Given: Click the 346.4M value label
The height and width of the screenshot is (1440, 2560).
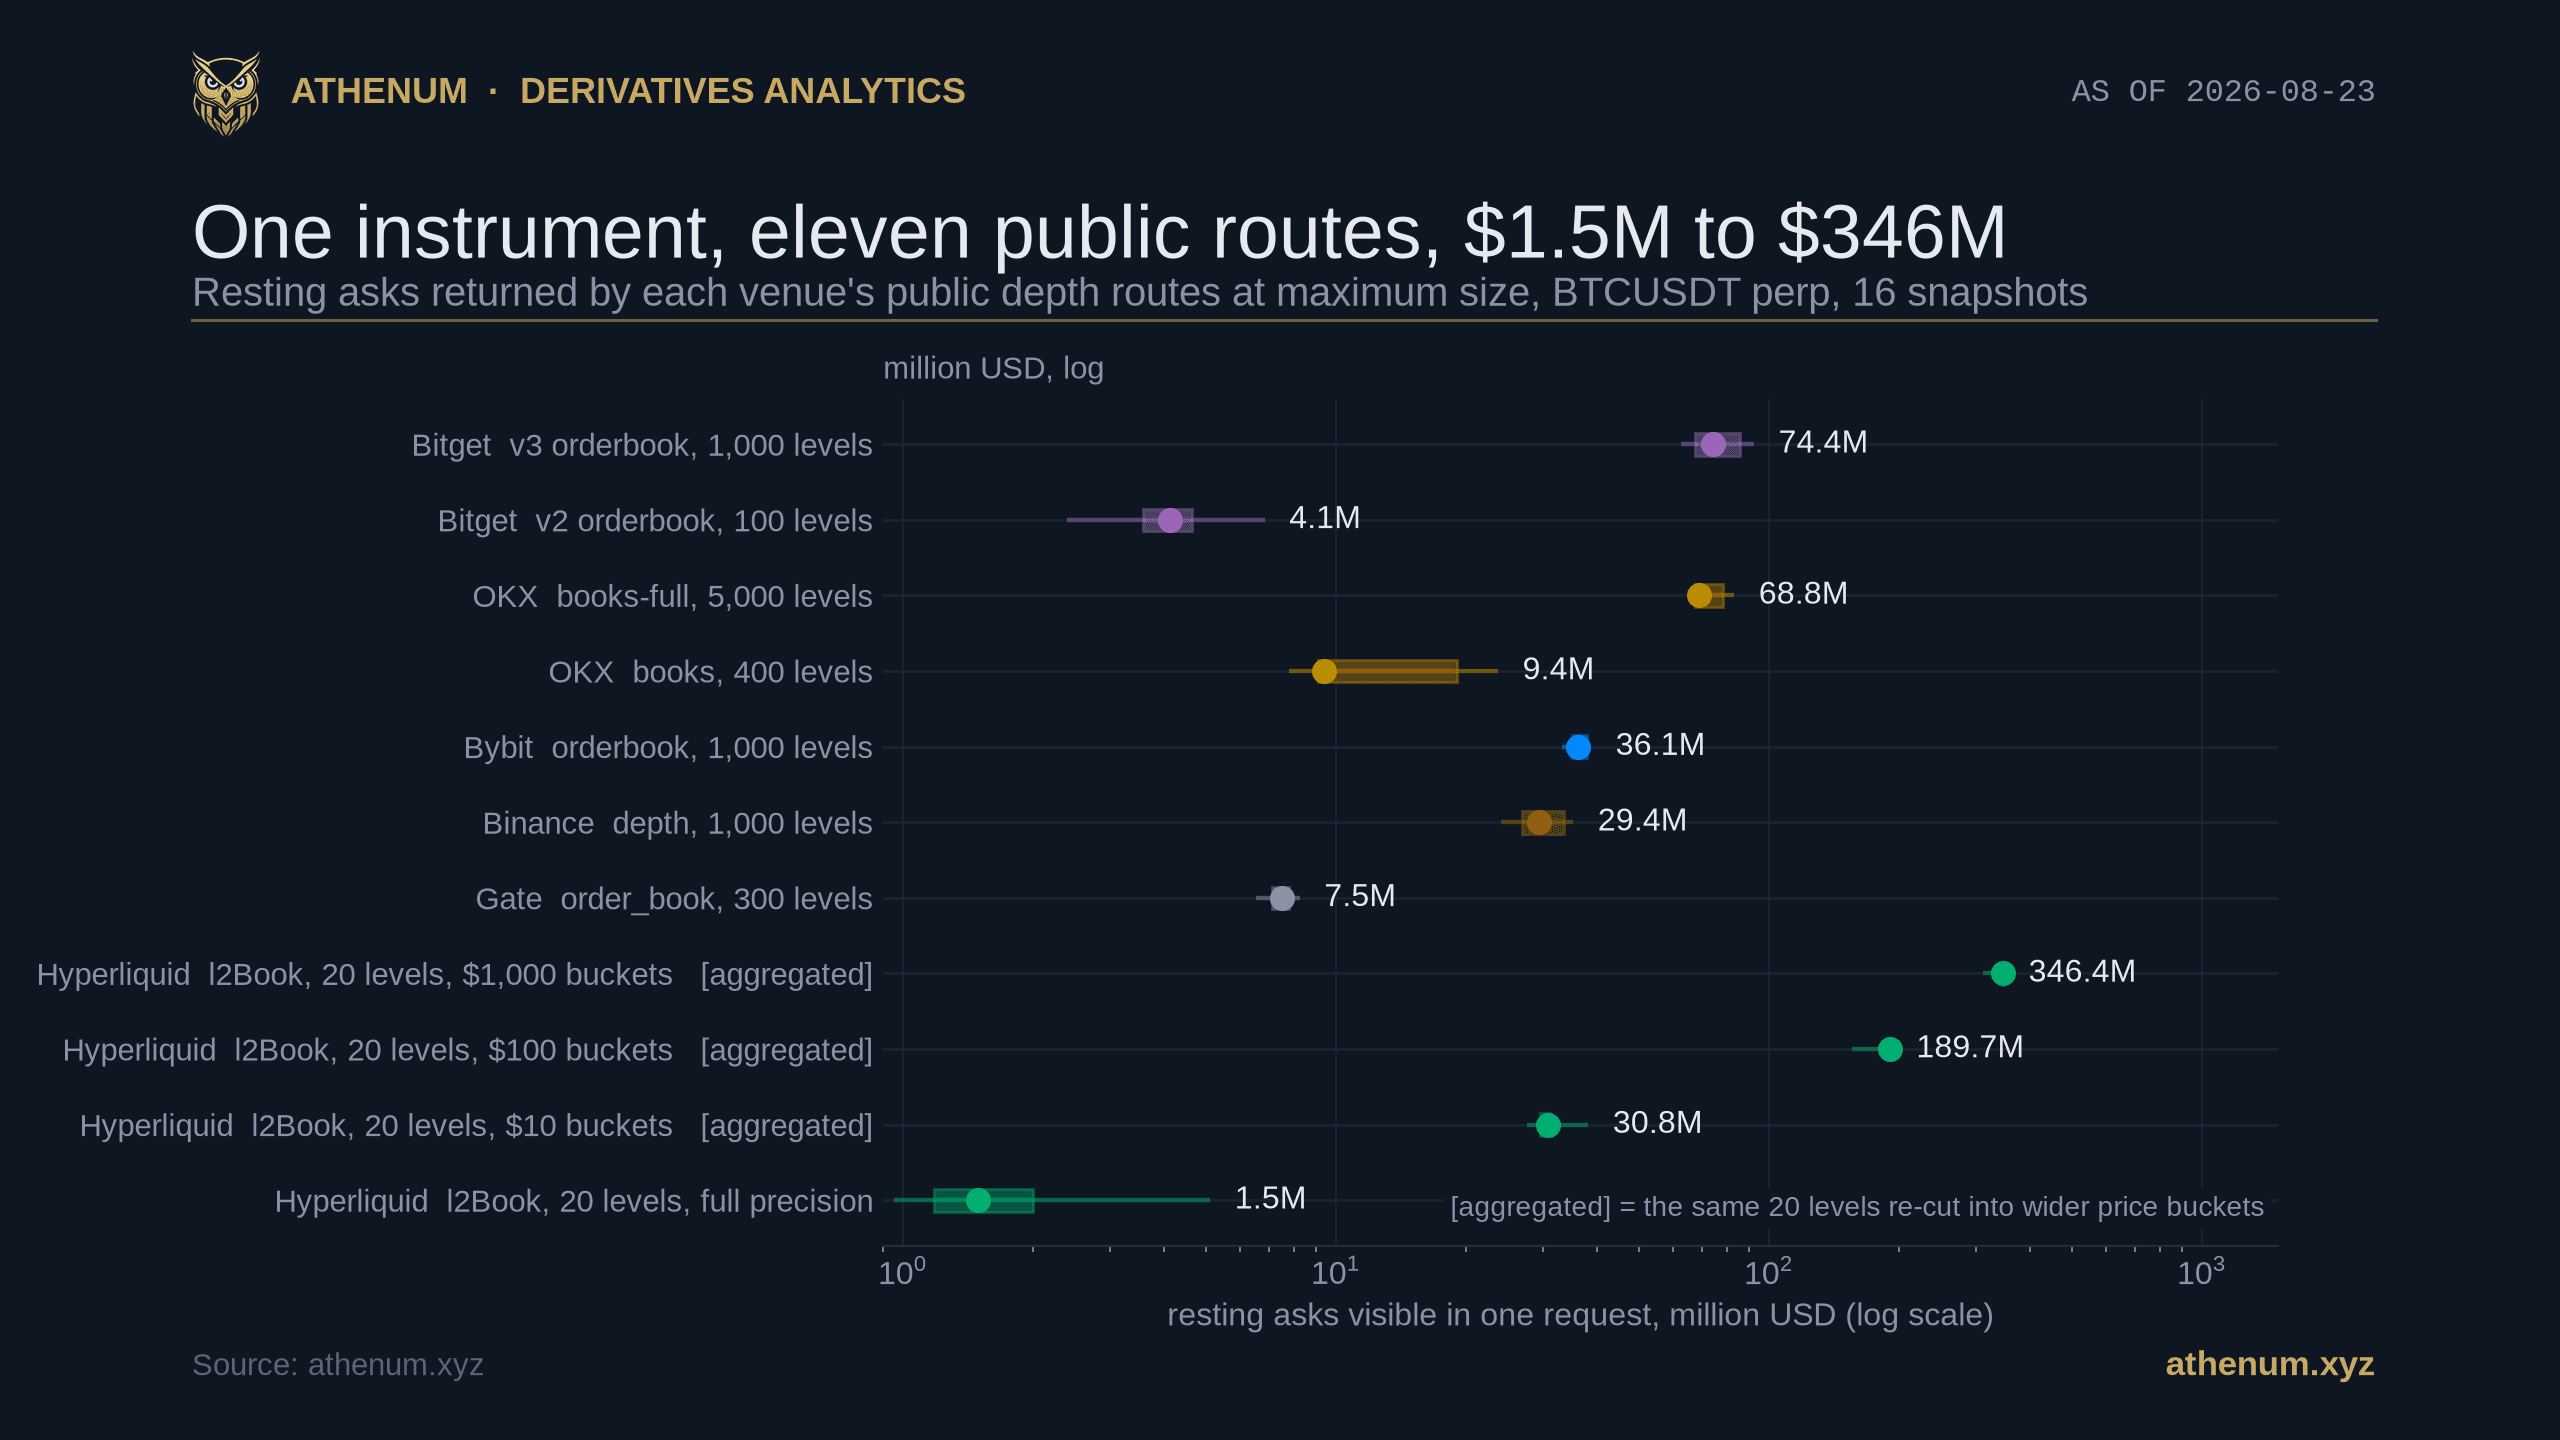Looking at the screenshot, I should click(x=2082, y=971).
